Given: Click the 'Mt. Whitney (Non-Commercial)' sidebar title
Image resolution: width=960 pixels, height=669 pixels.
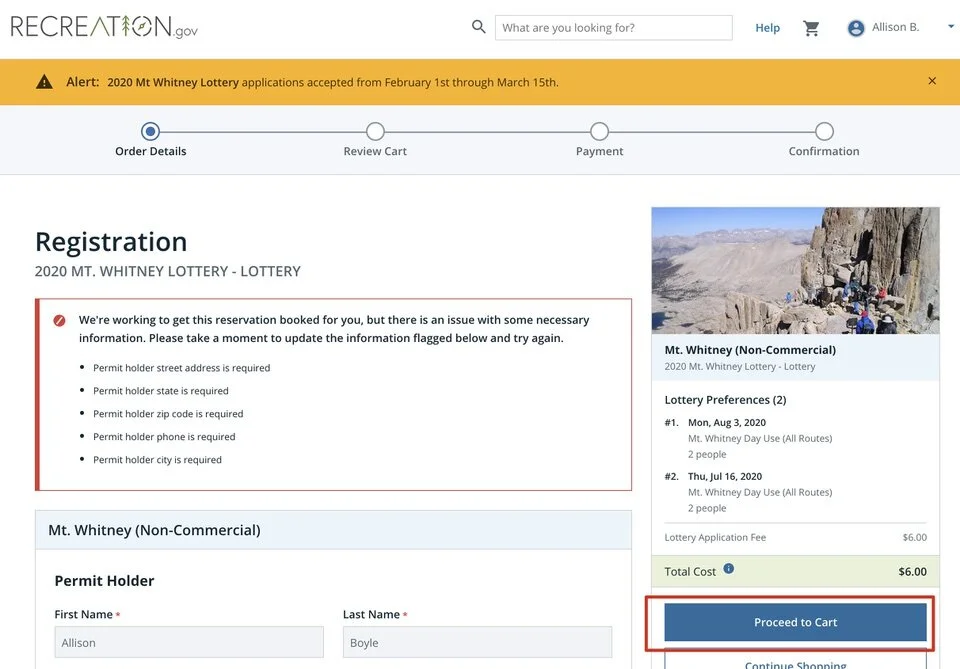Looking at the screenshot, I should tap(750, 350).
